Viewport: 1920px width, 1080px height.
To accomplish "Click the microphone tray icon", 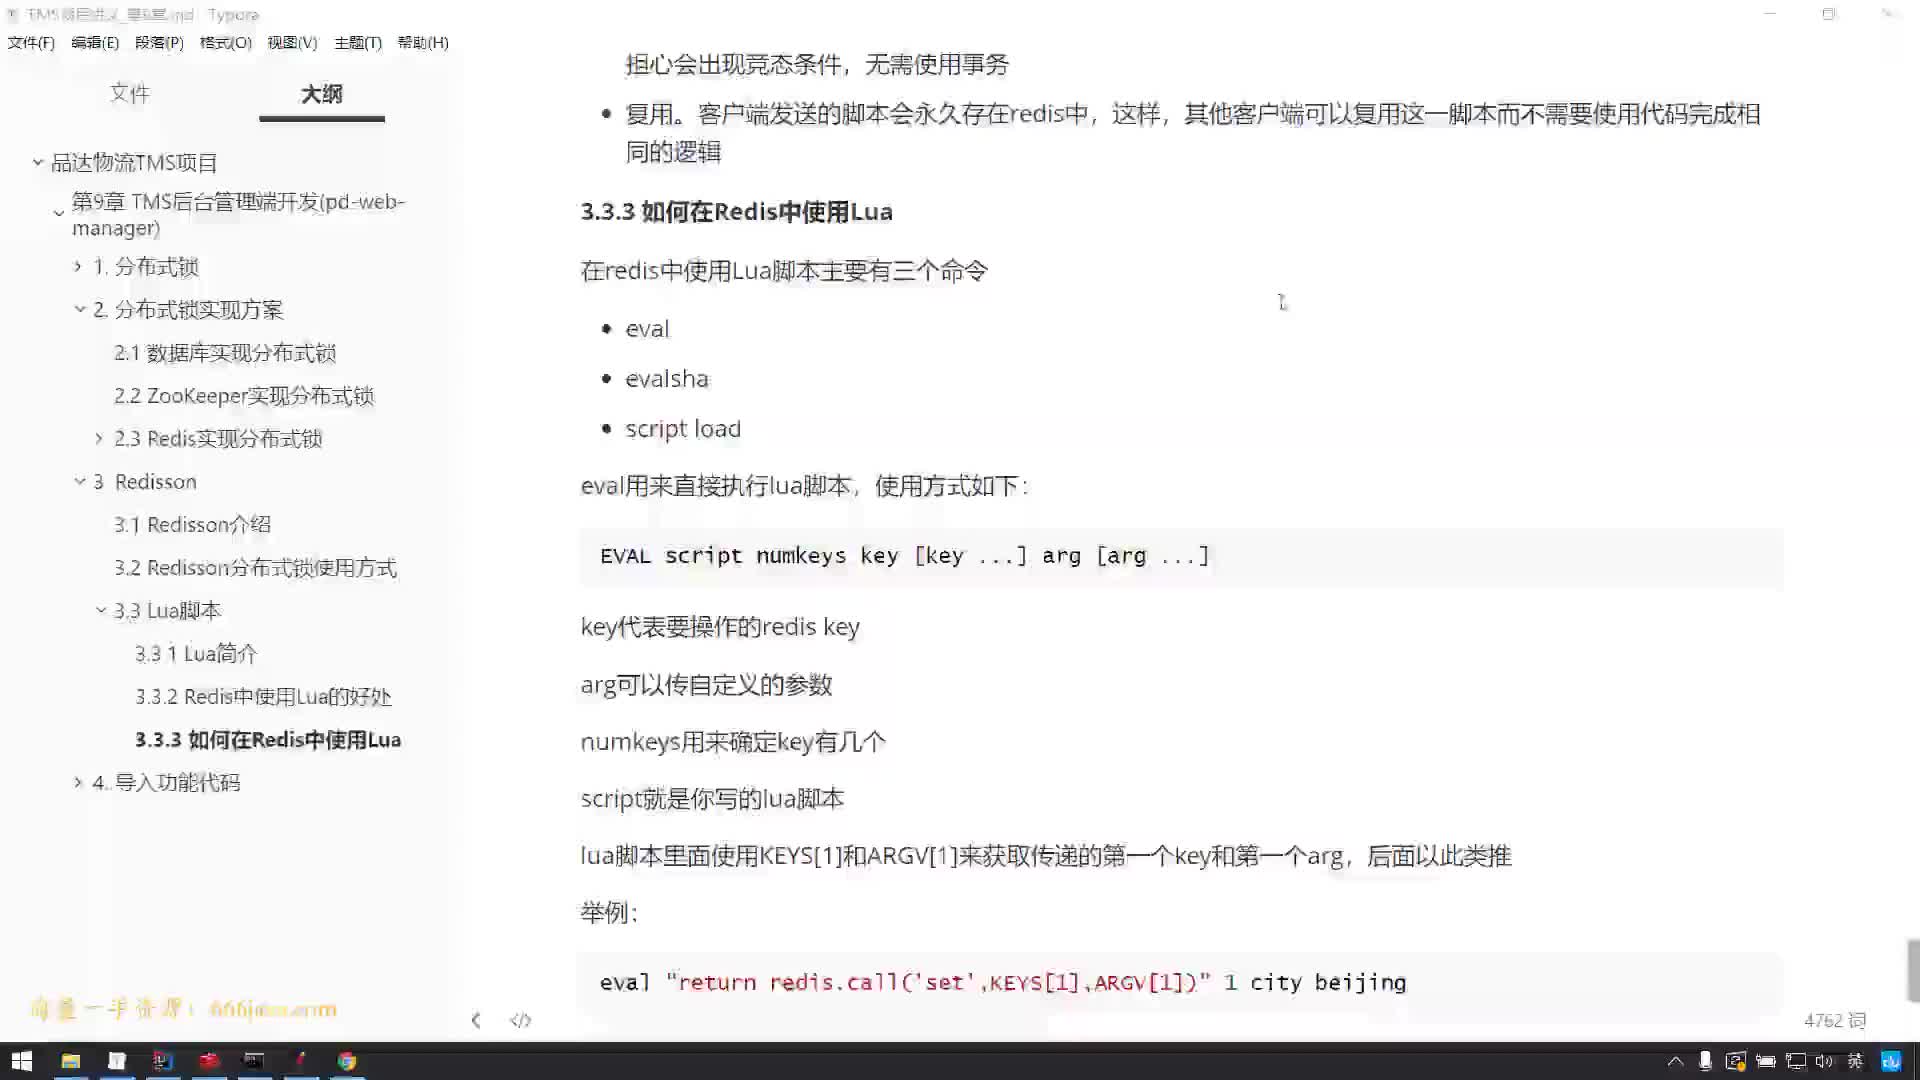I will (x=1705, y=1061).
